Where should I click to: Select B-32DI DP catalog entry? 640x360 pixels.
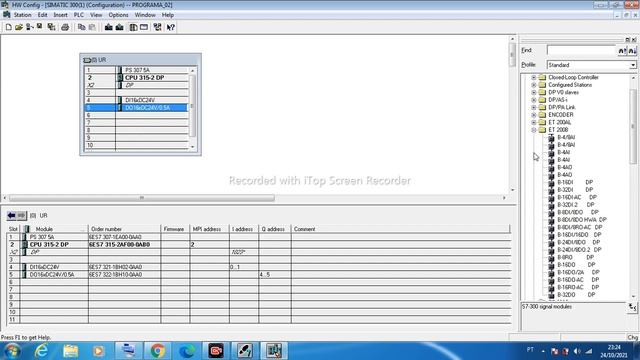[x=576, y=190]
